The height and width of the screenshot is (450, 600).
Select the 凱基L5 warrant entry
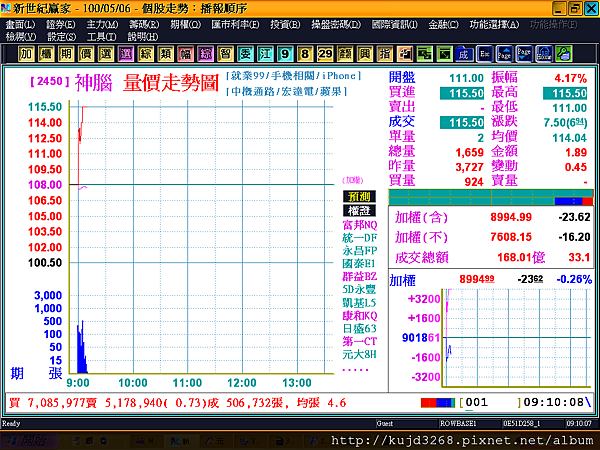tap(359, 303)
